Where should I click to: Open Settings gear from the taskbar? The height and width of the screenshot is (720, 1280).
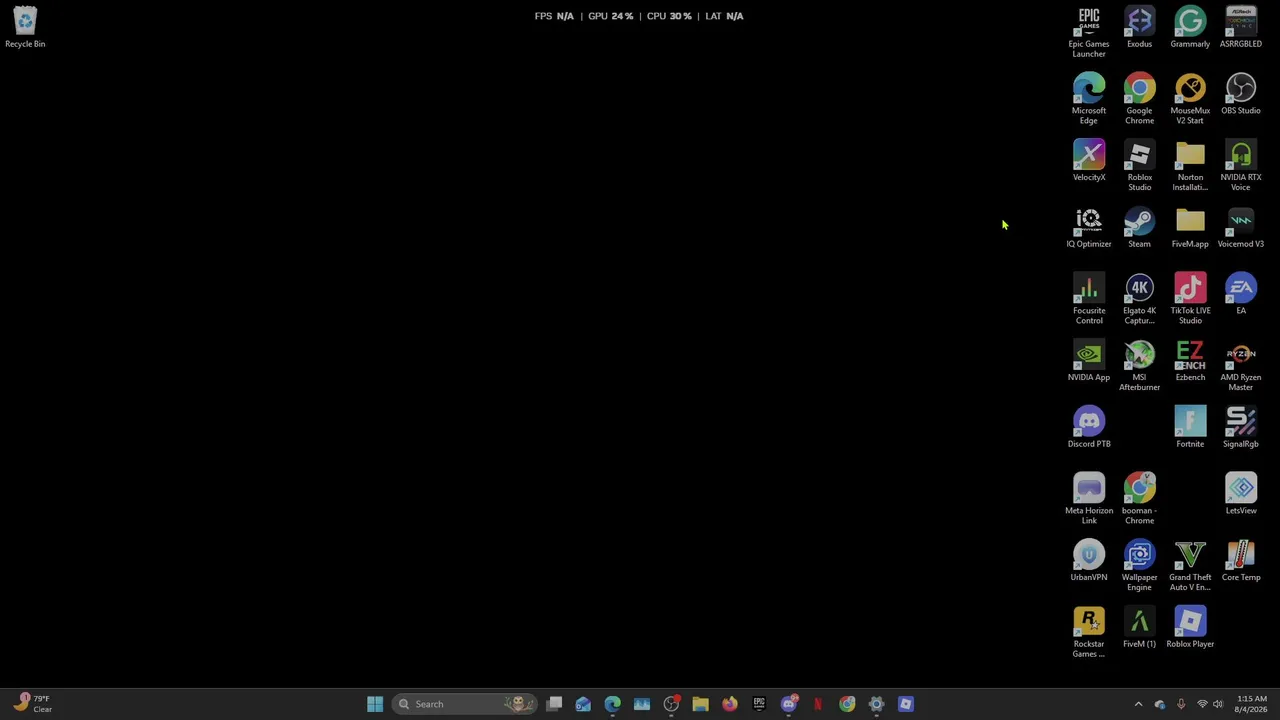(x=876, y=704)
